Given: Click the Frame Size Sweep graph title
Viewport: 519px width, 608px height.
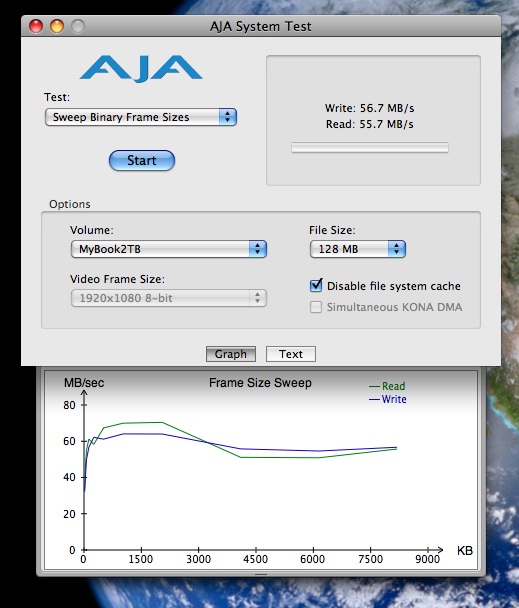Looking at the screenshot, I should (x=260, y=383).
